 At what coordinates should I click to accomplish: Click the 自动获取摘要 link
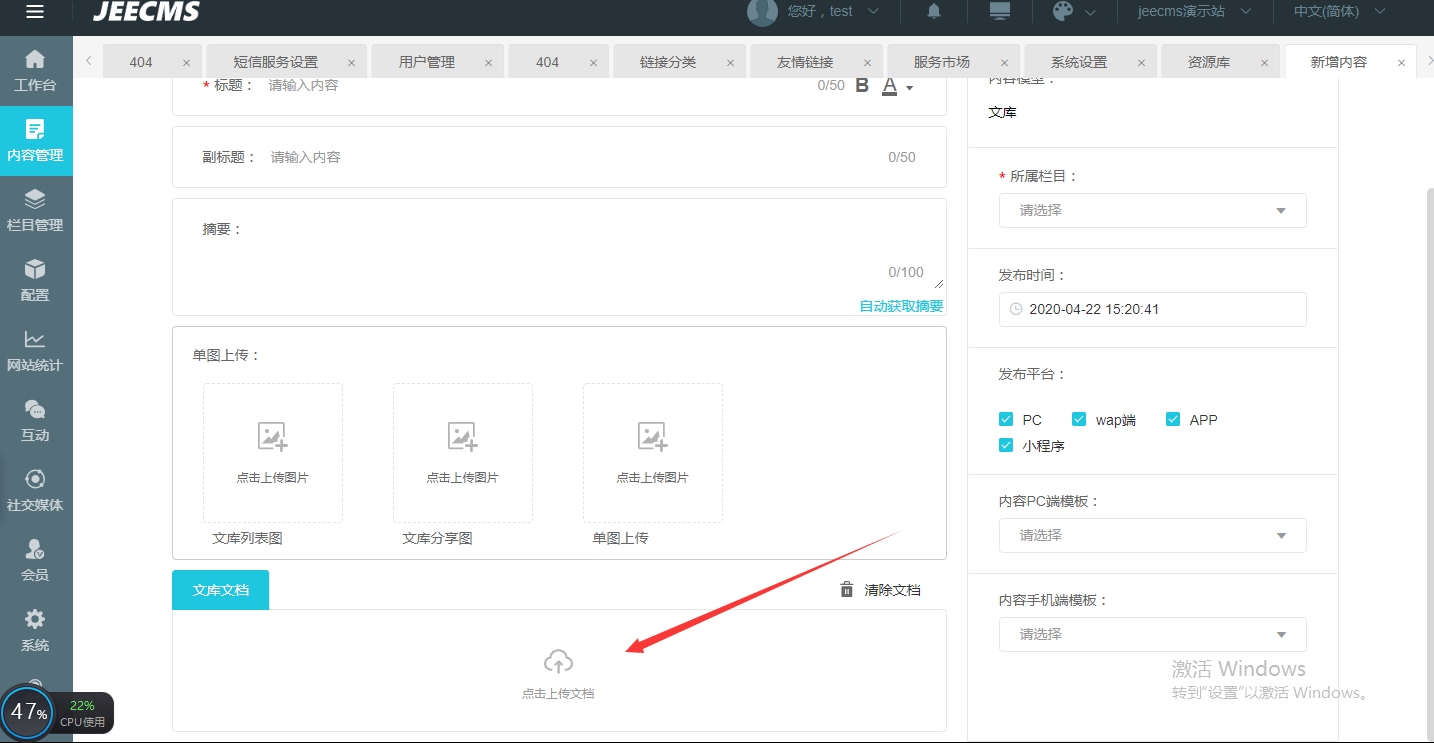point(902,306)
